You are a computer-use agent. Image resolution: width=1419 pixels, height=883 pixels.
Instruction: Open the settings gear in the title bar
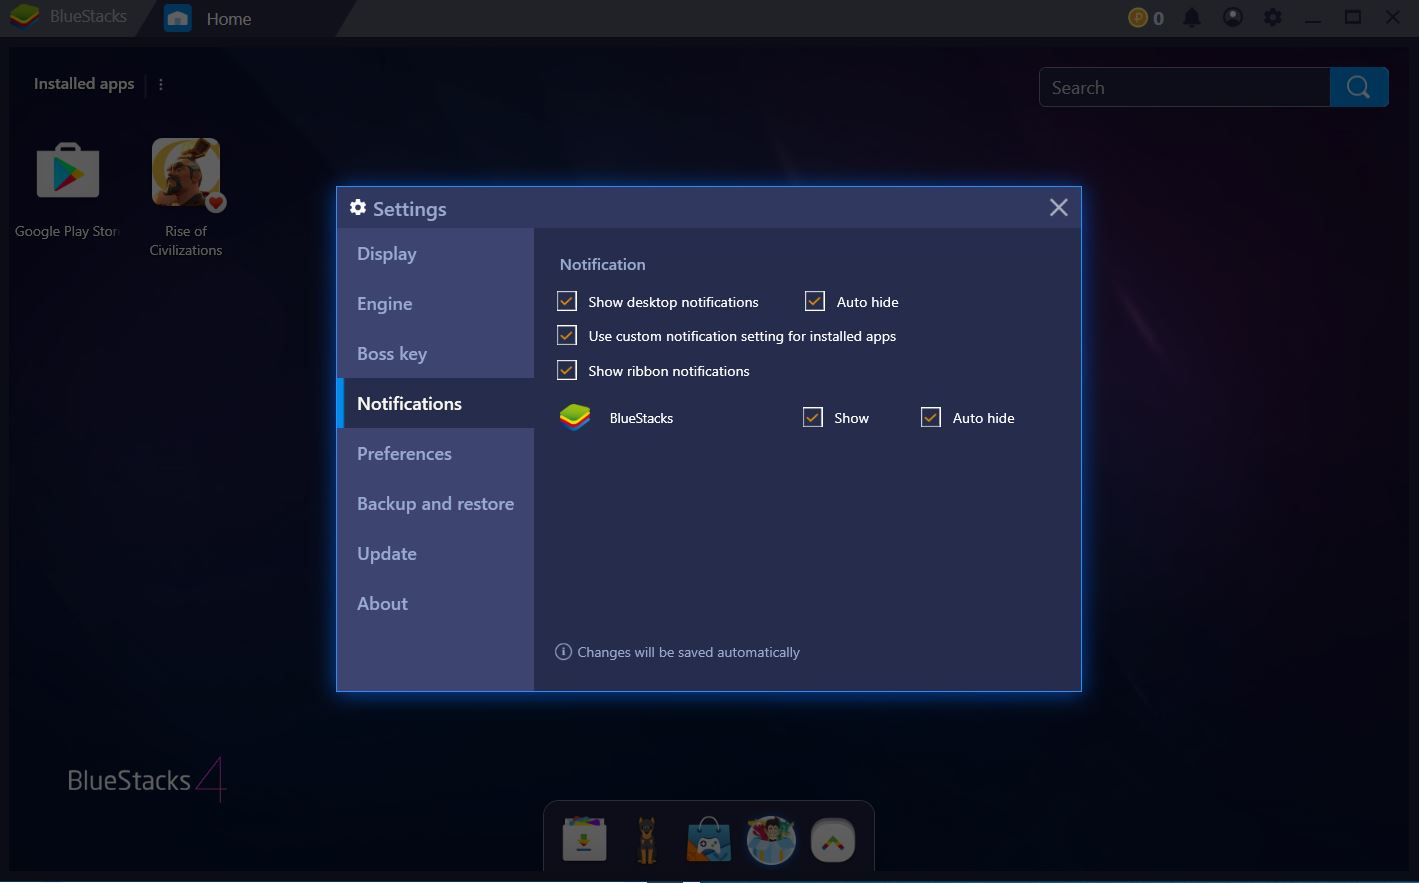click(x=1272, y=17)
